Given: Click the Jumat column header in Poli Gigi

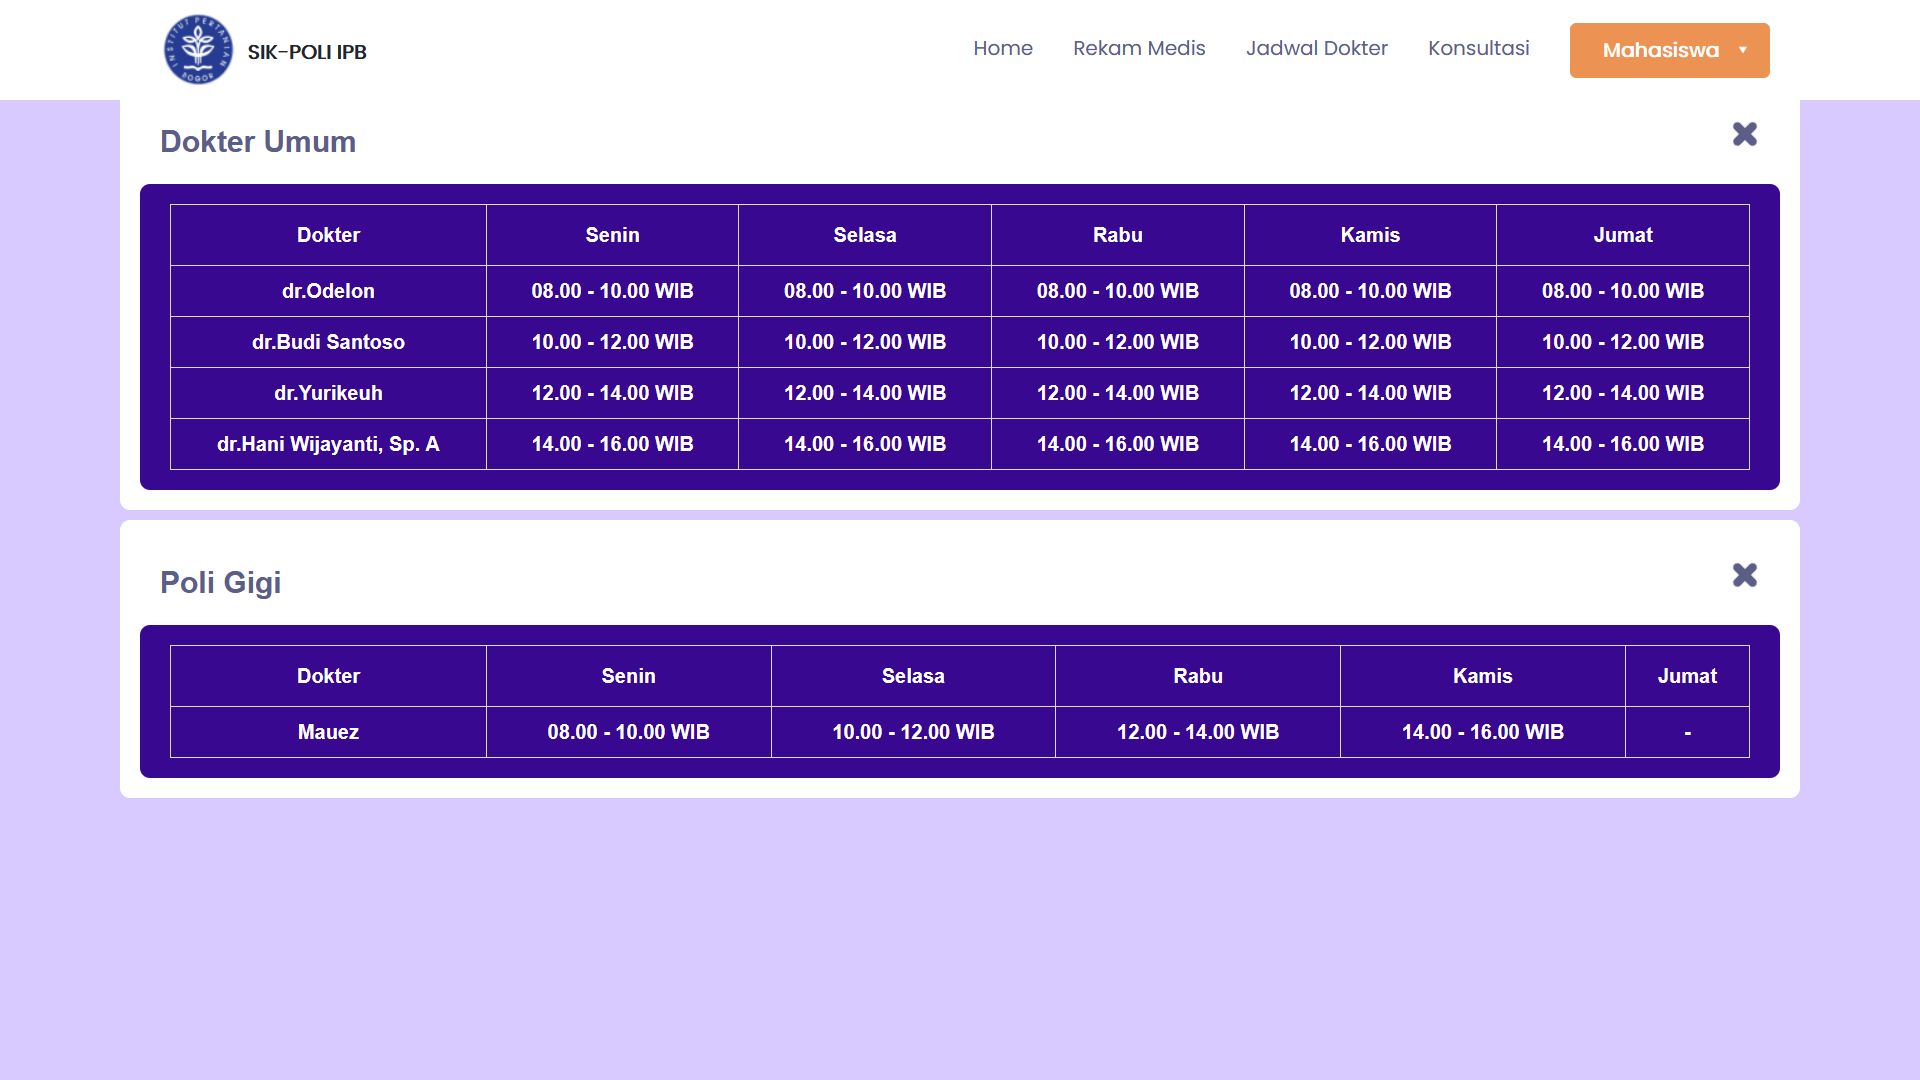Looking at the screenshot, I should [1687, 676].
